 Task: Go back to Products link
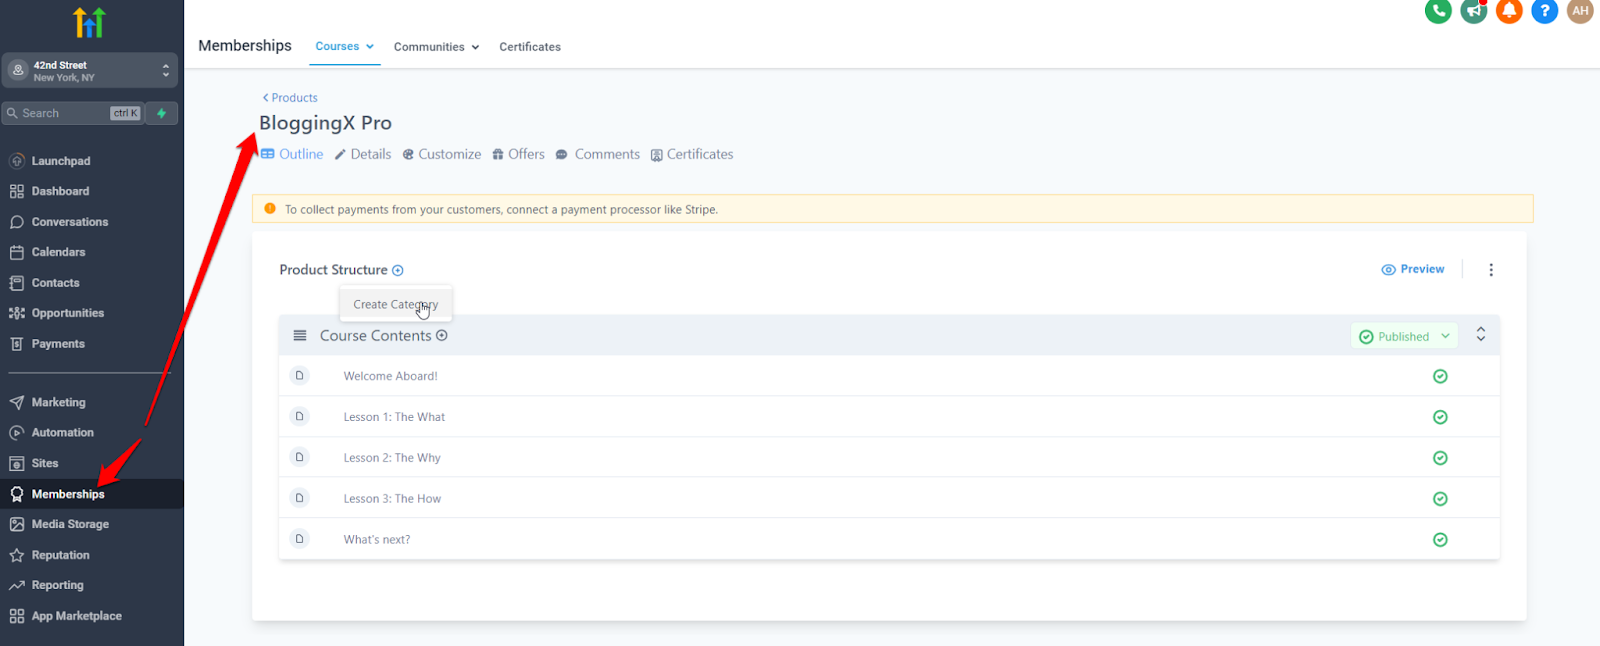(x=290, y=98)
